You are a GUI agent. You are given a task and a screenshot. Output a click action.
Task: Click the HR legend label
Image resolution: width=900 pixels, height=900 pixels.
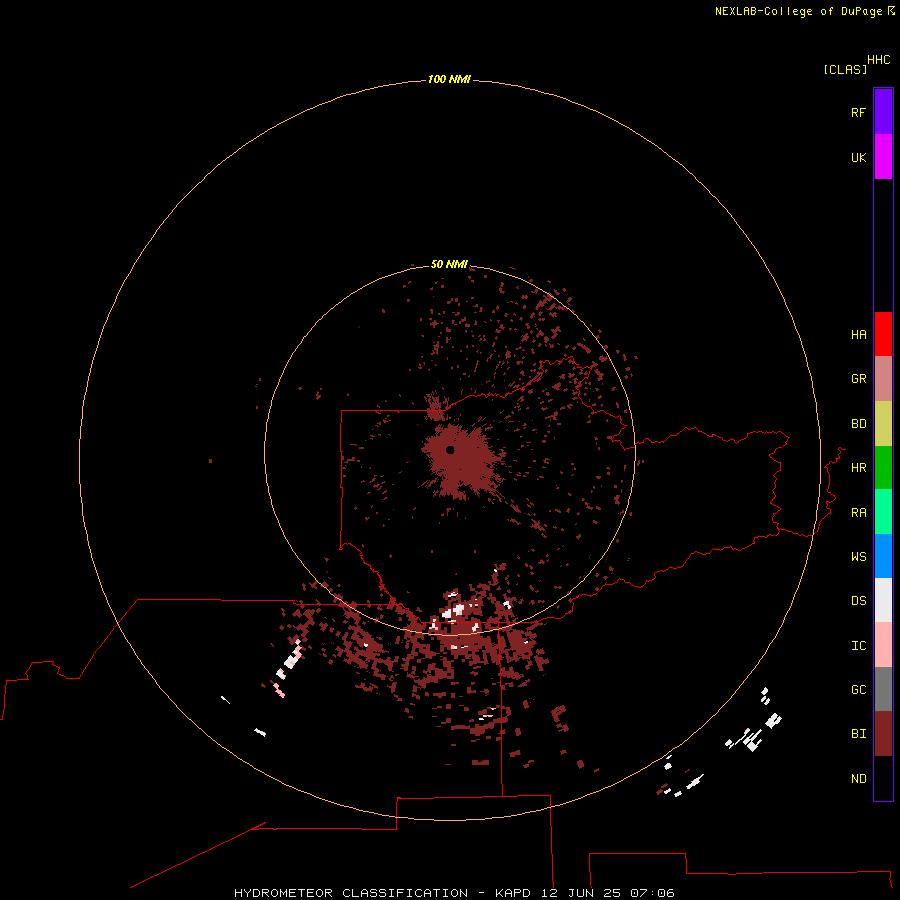click(858, 468)
